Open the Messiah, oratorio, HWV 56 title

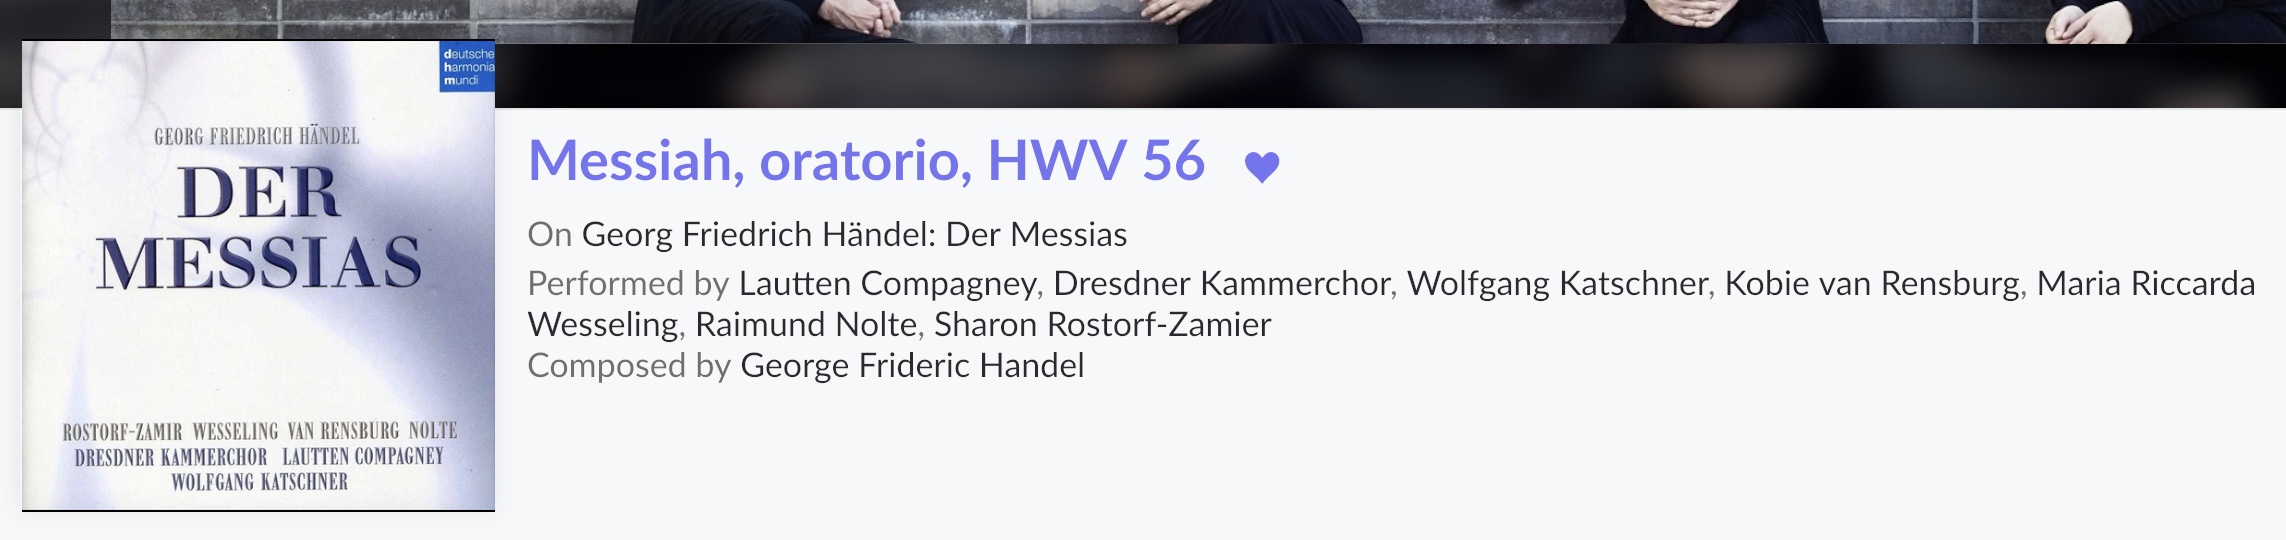tap(866, 161)
